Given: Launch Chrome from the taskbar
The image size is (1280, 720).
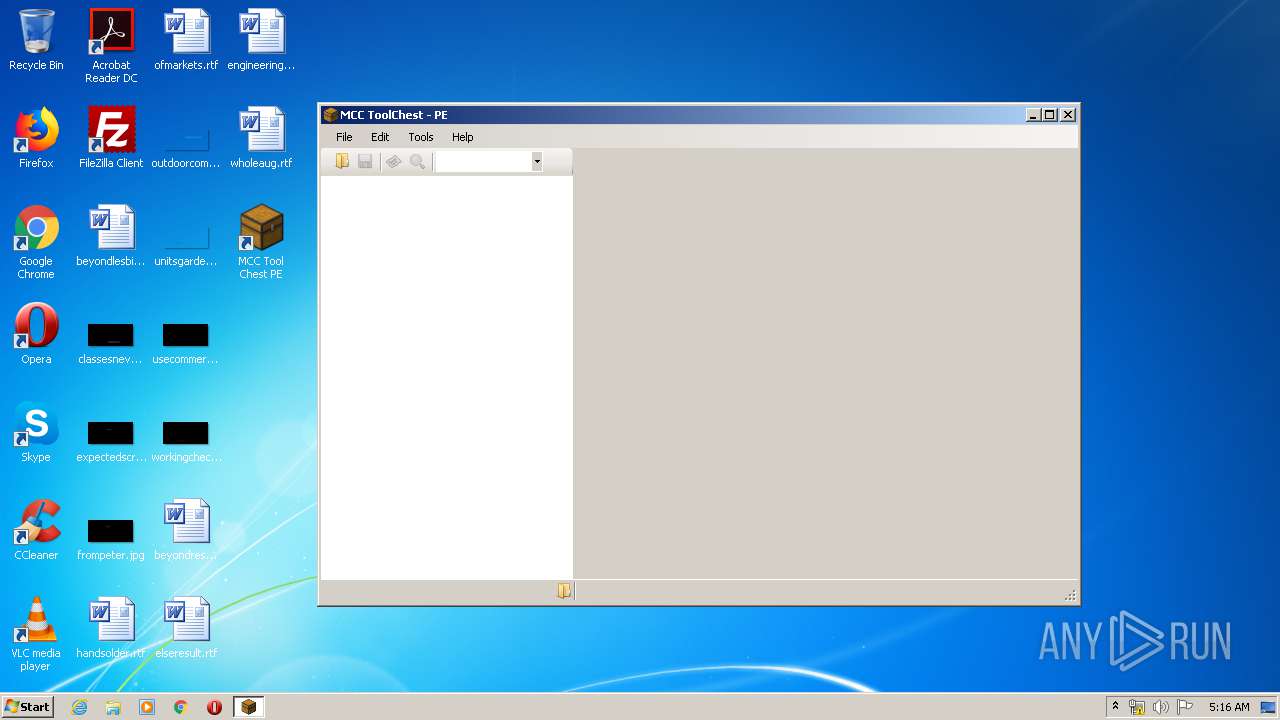Looking at the screenshot, I should [181, 707].
